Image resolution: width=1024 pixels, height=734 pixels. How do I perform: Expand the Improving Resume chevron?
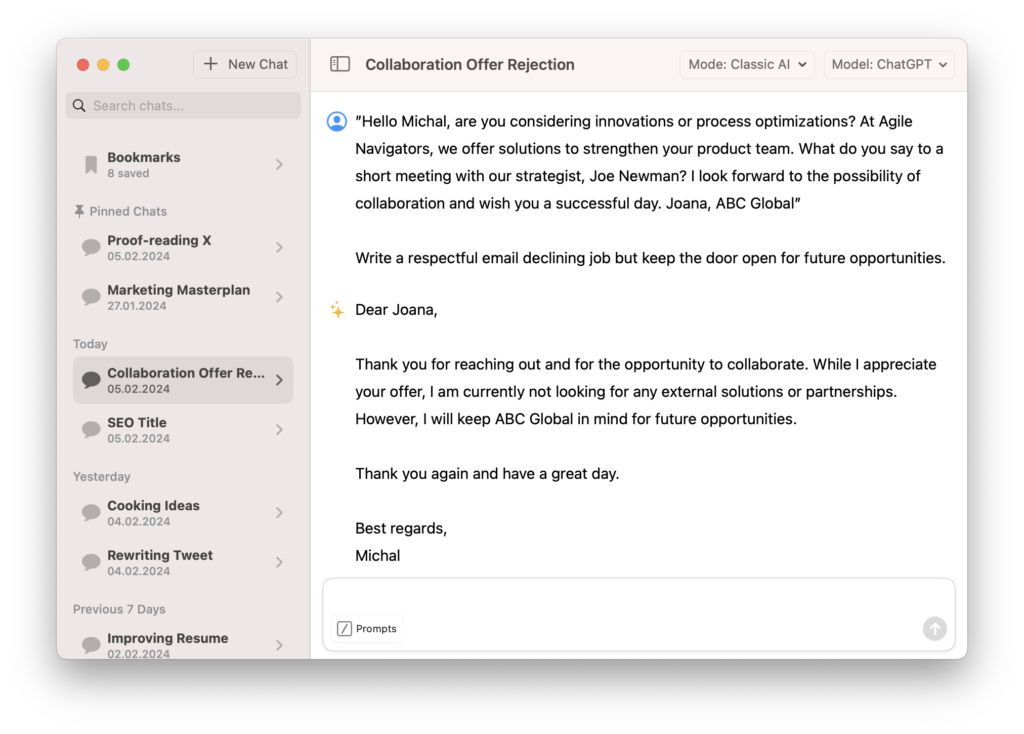[x=280, y=645]
